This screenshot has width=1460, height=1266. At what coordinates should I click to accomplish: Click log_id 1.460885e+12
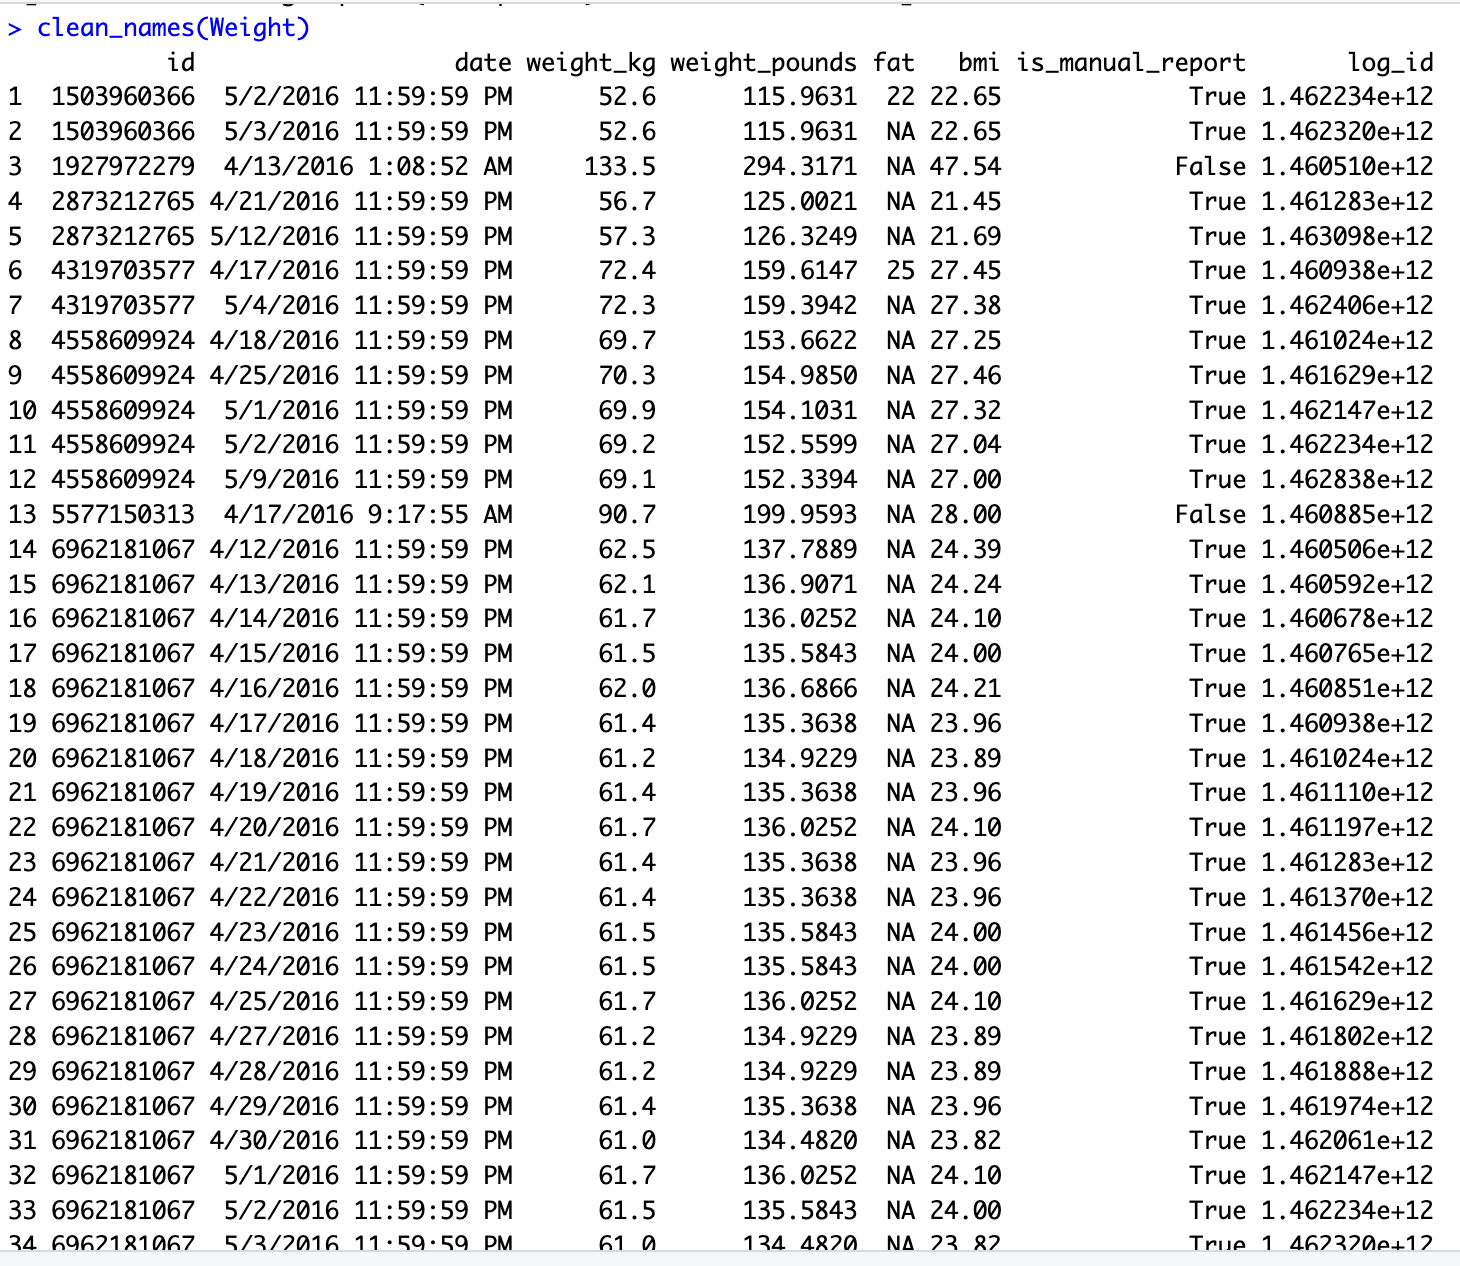[1347, 514]
